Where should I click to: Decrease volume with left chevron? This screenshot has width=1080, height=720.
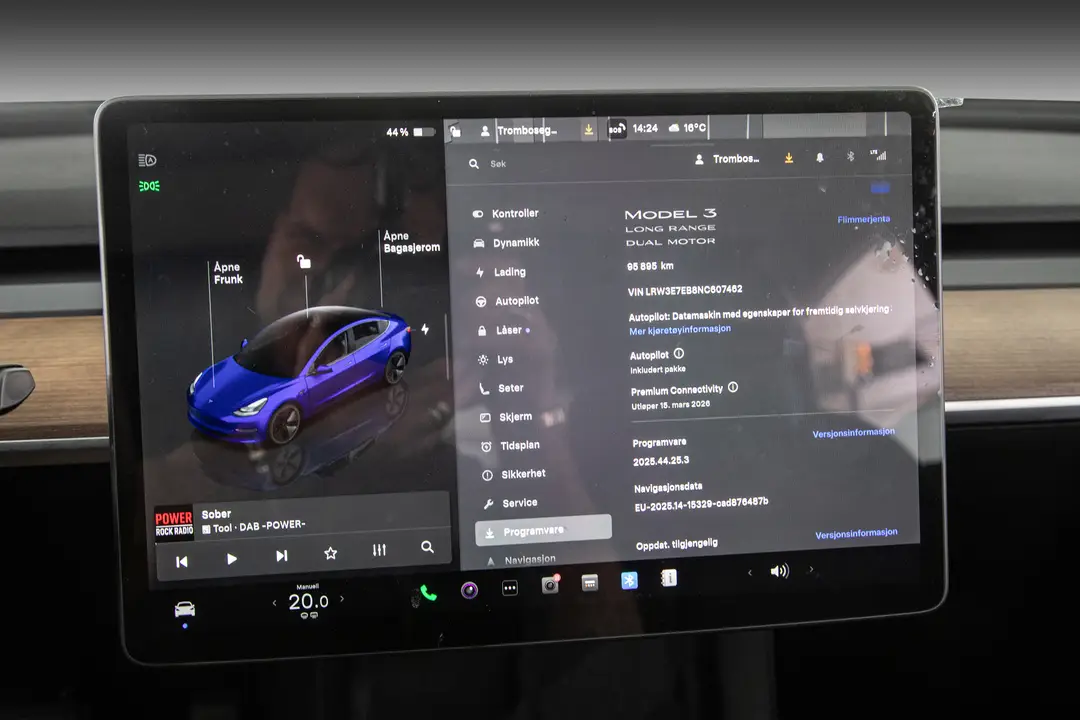pyautogui.click(x=750, y=573)
